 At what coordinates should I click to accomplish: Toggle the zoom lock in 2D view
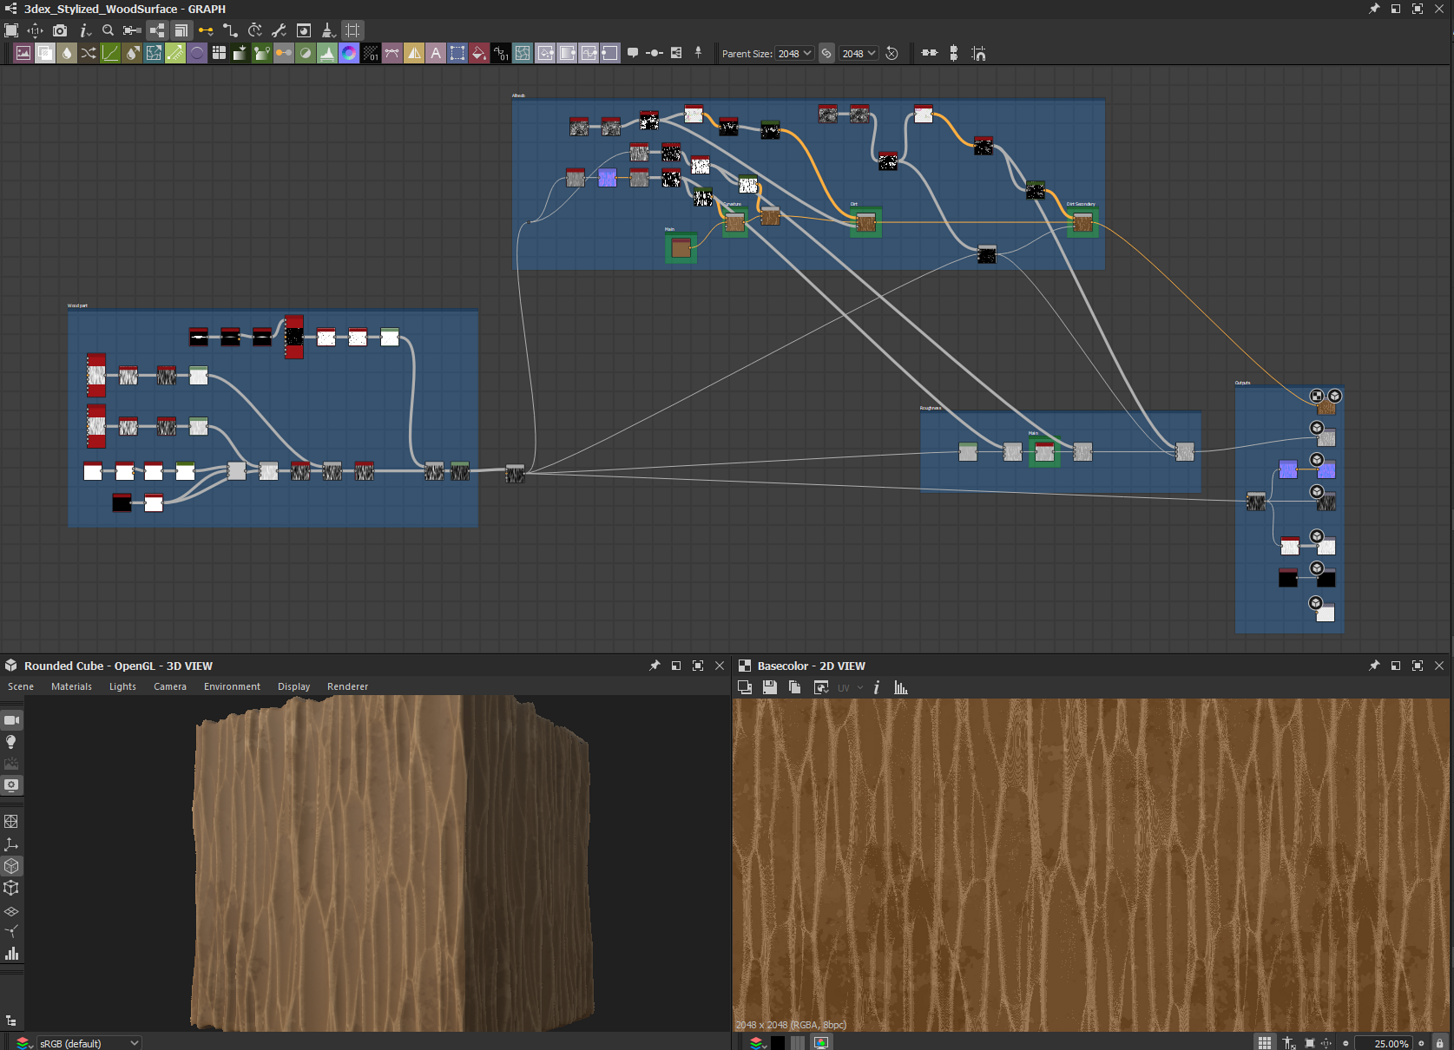[x=1440, y=1043]
